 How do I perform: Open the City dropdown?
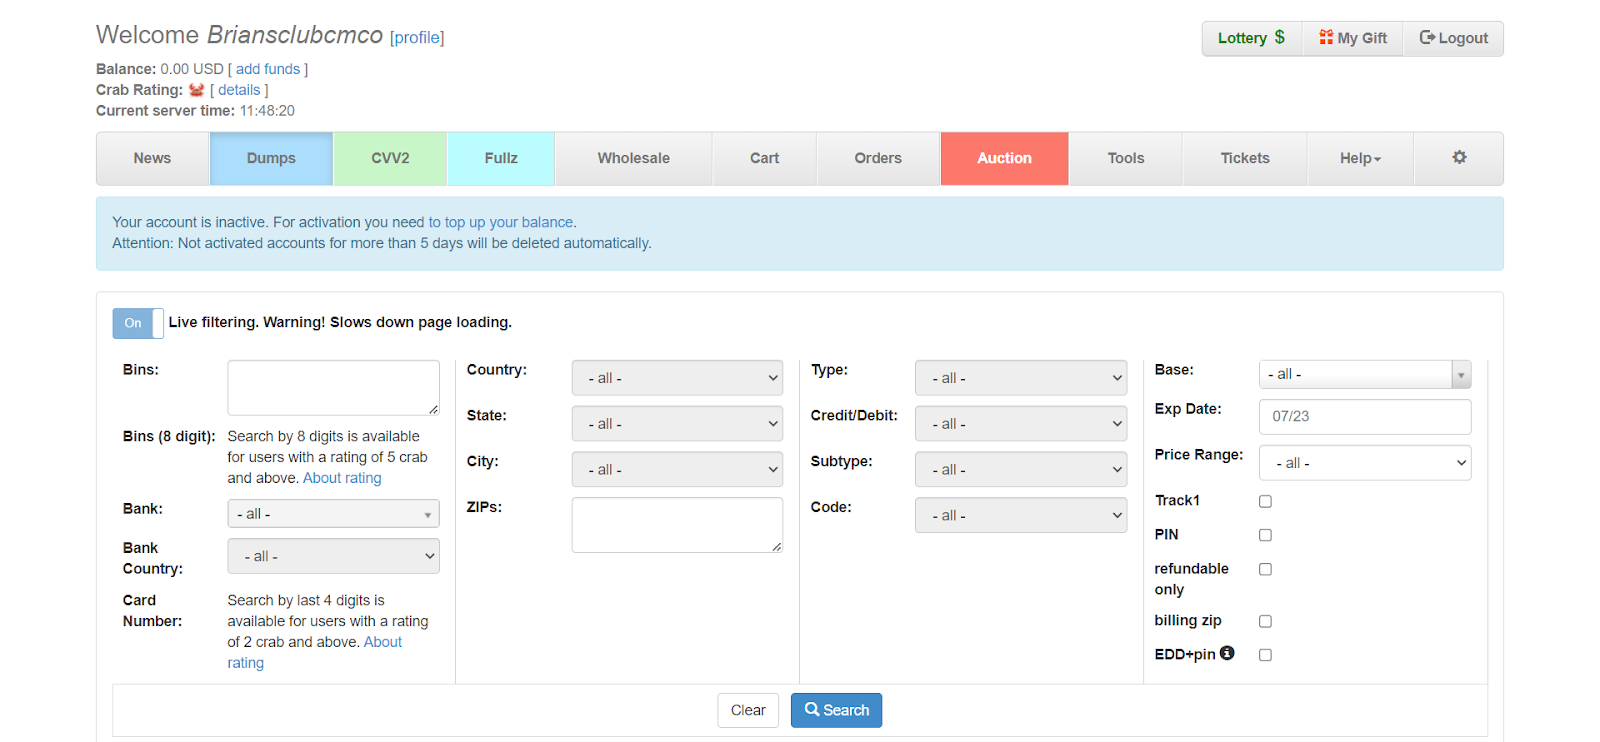click(677, 470)
